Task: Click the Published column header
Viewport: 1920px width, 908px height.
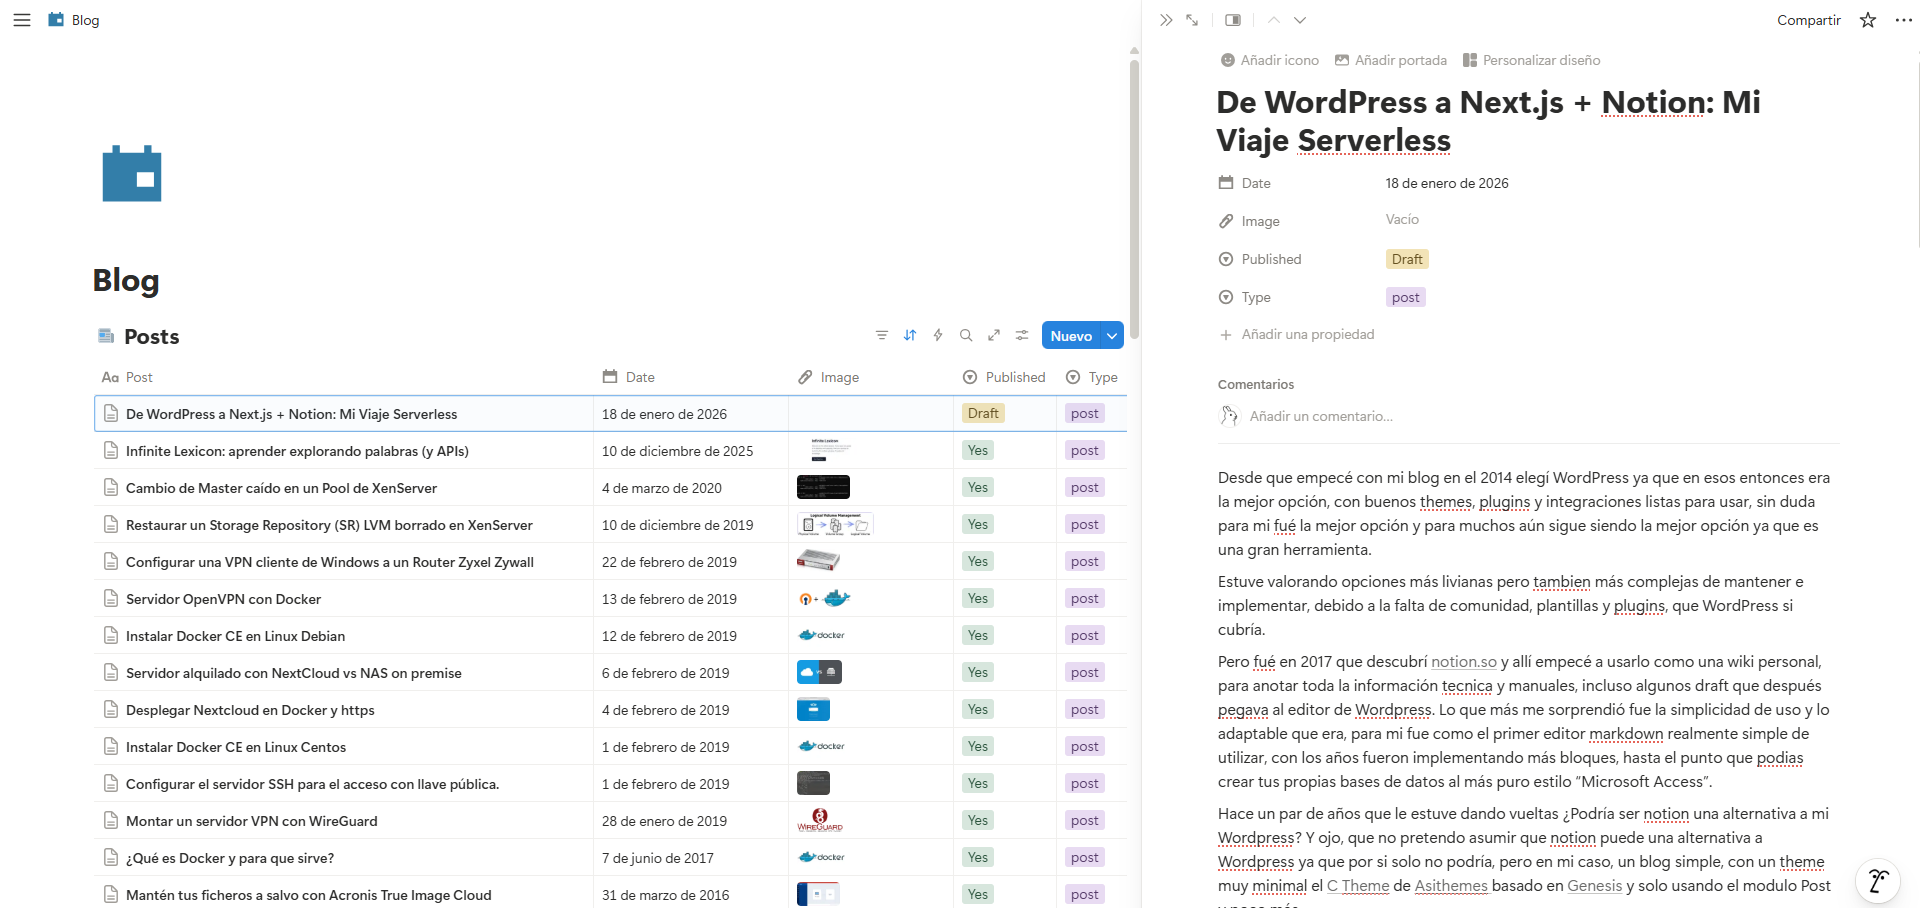Action: point(1004,377)
